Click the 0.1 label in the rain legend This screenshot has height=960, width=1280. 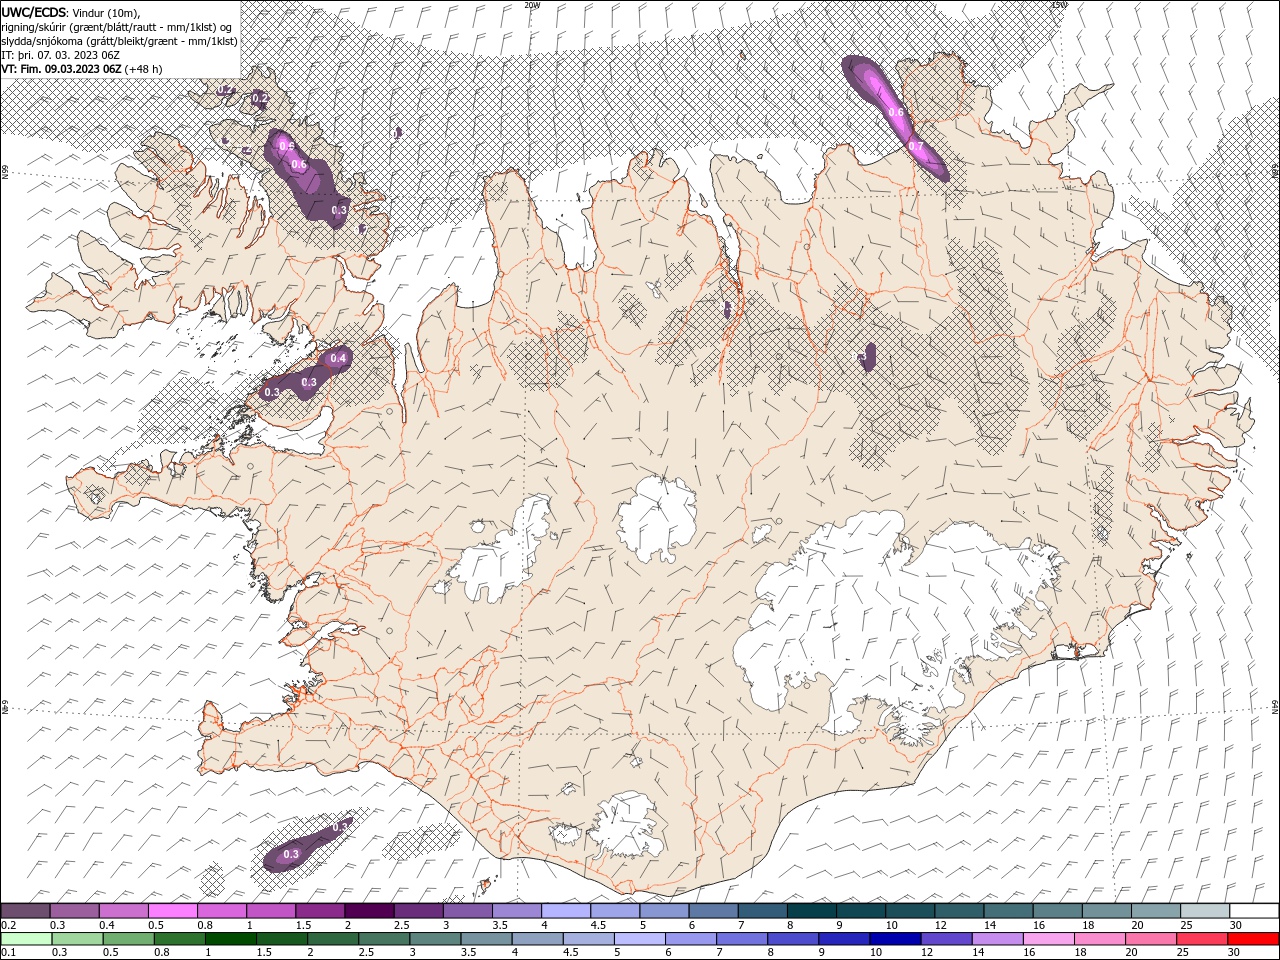pyautogui.click(x=7, y=953)
